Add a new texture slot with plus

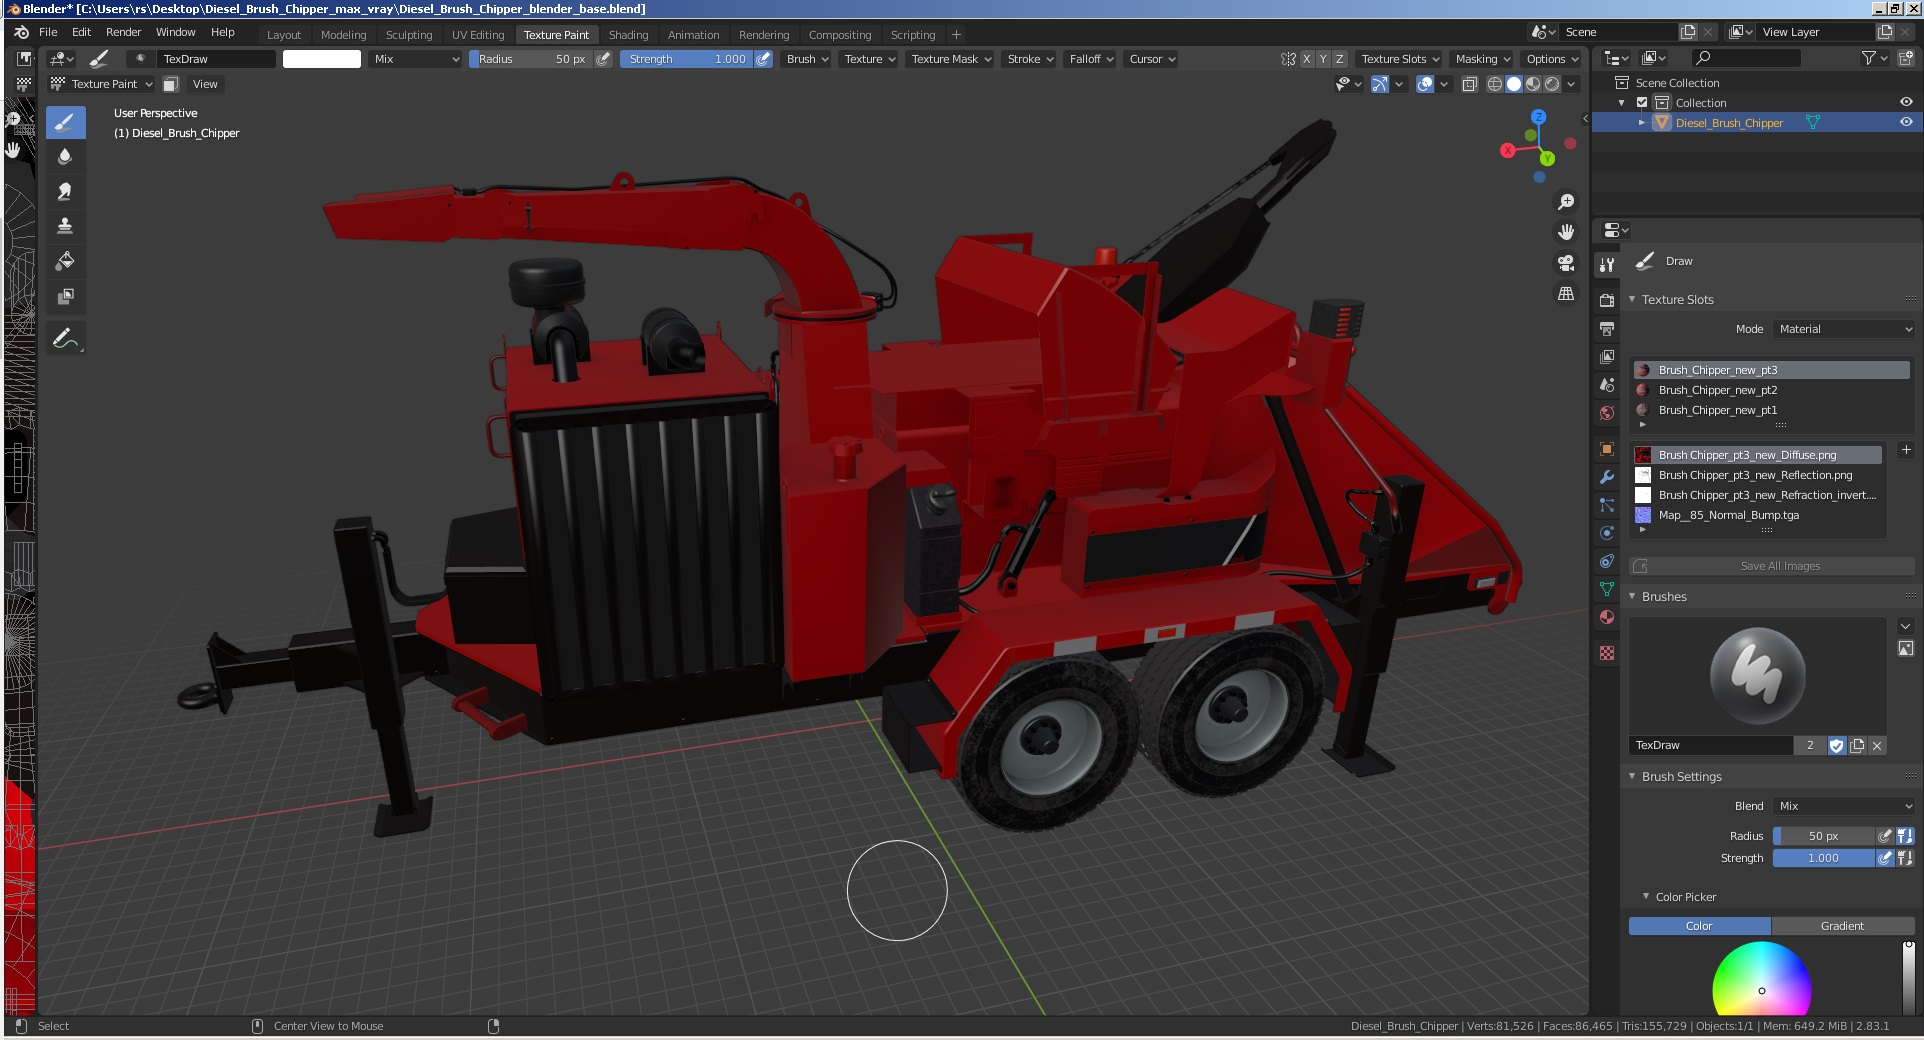pos(1905,450)
